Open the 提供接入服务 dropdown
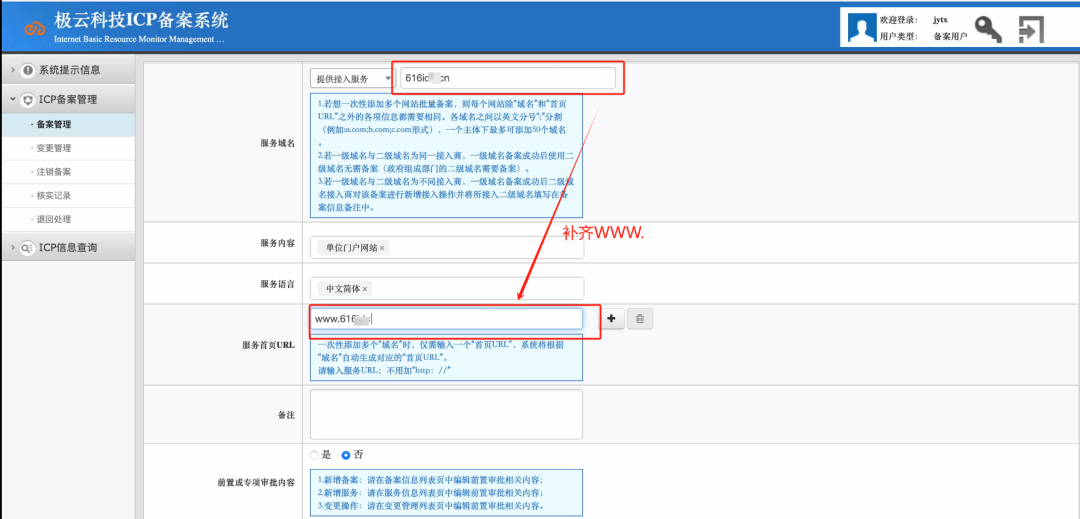The width and height of the screenshot is (1080, 519). [350, 78]
